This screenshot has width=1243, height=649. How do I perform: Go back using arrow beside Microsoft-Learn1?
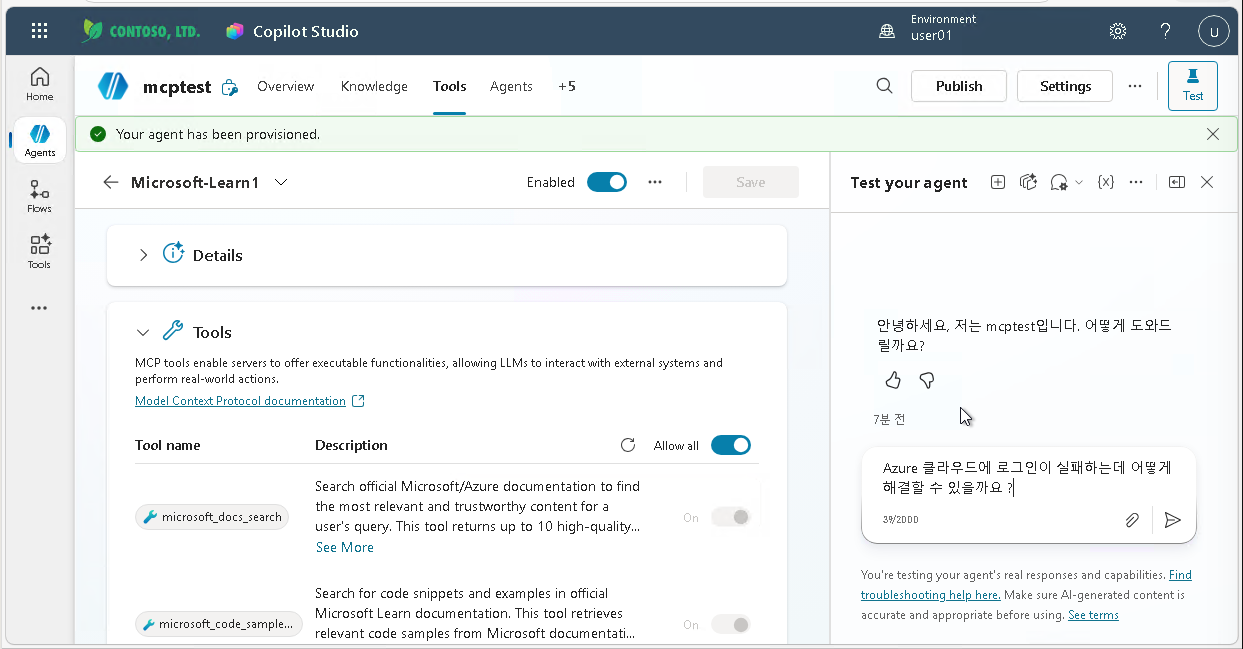click(x=111, y=182)
